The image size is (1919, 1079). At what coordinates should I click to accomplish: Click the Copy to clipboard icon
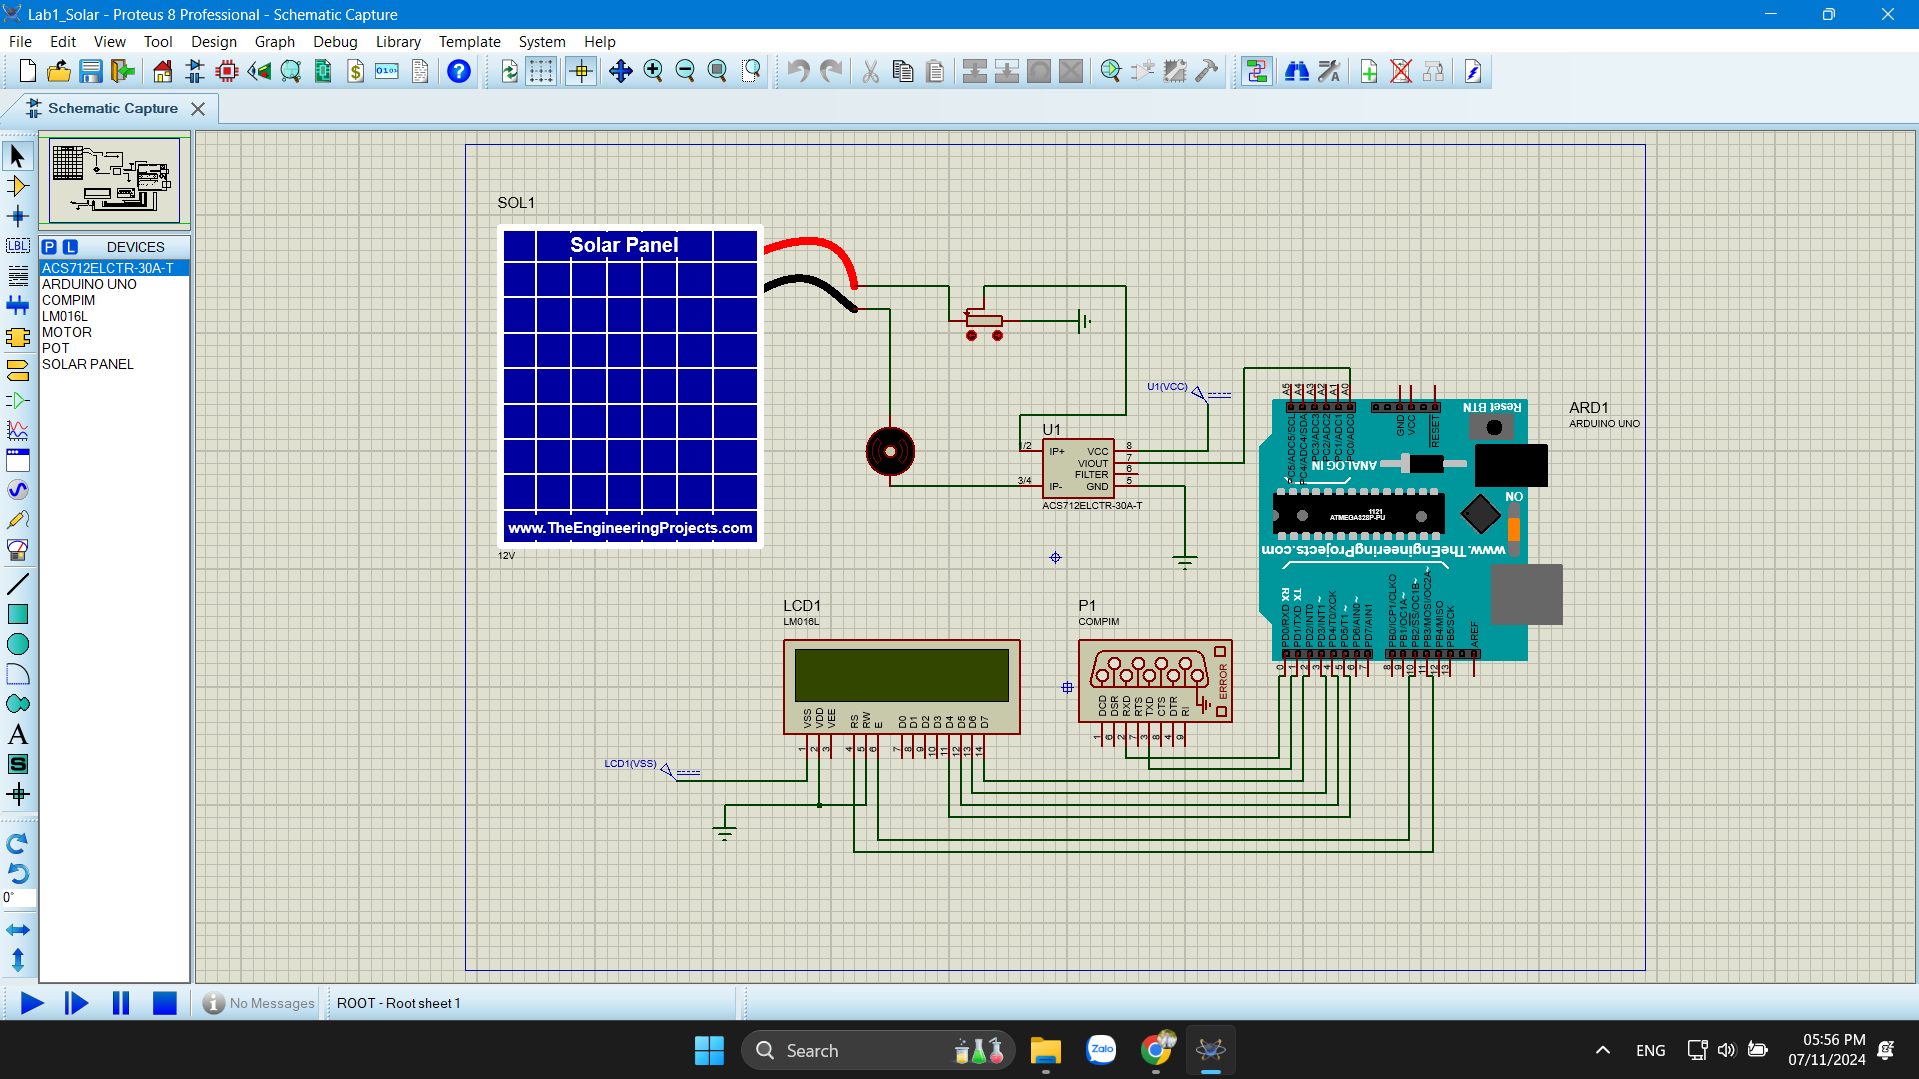[902, 71]
